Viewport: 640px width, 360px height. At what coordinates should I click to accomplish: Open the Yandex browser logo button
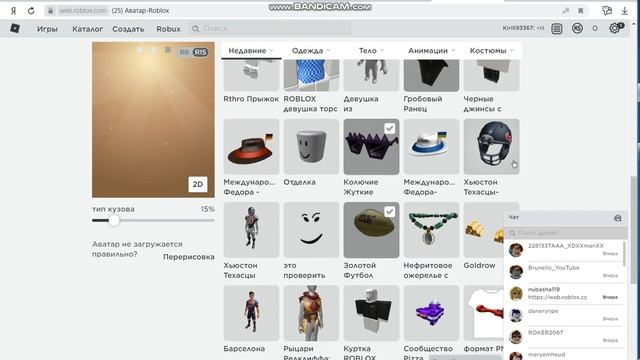coord(13,11)
